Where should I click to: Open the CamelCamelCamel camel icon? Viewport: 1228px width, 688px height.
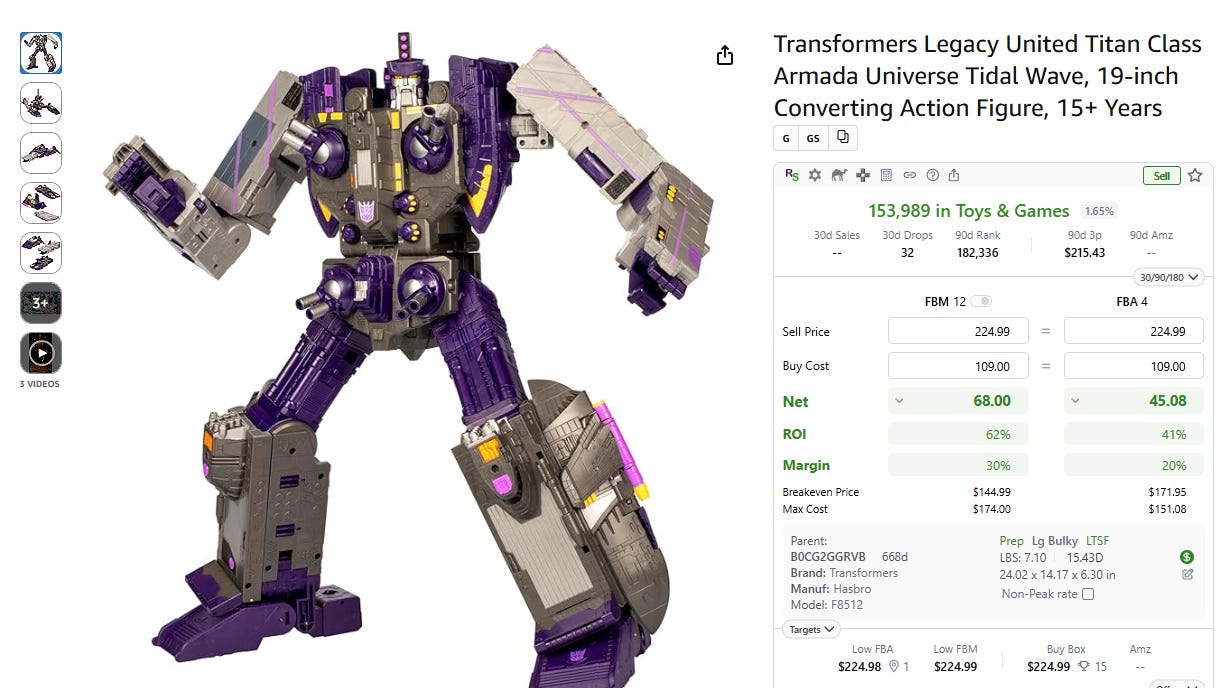[839, 175]
